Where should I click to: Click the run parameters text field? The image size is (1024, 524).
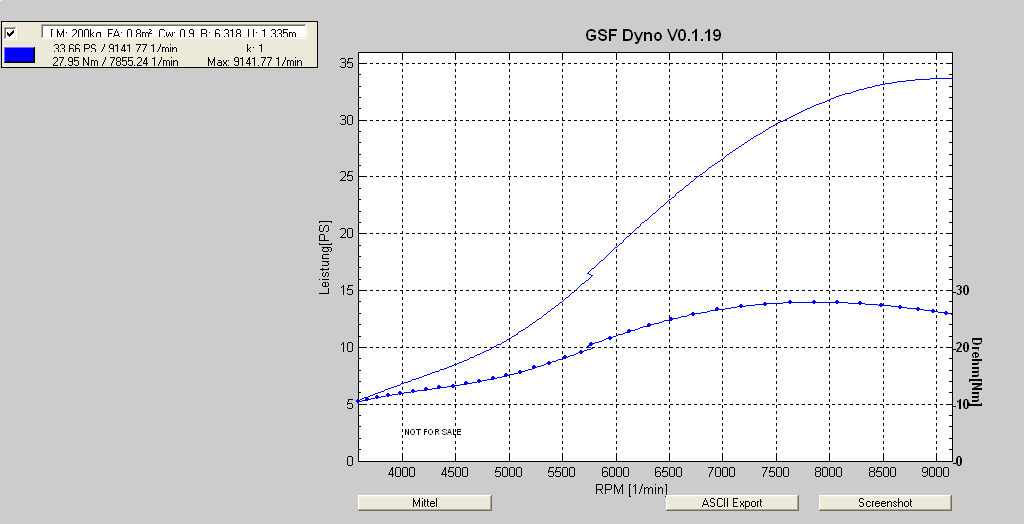(172, 33)
